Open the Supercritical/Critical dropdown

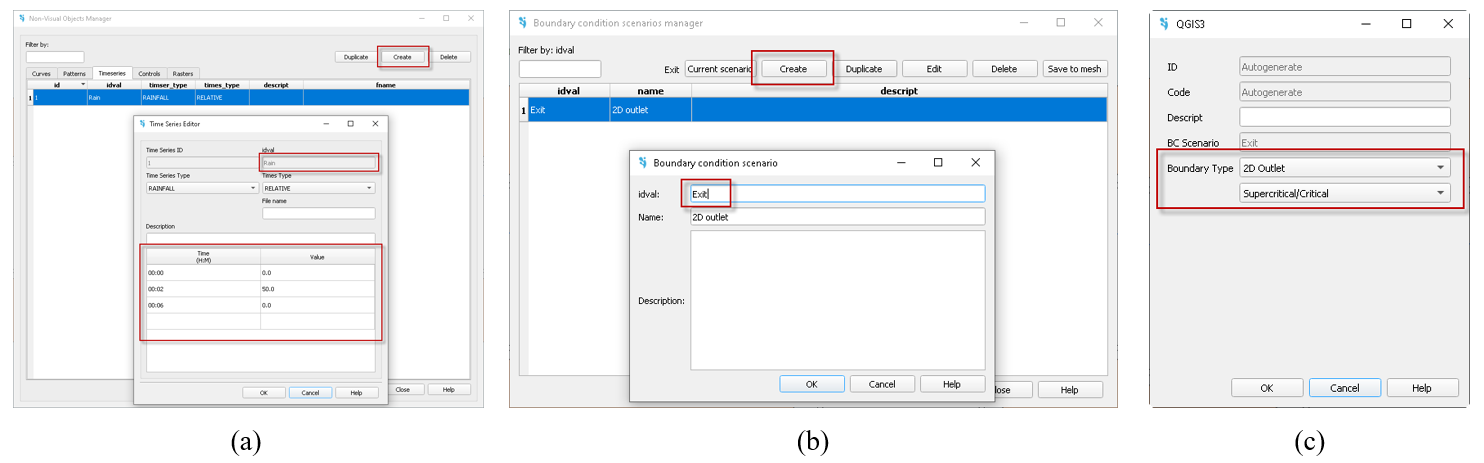(1344, 193)
